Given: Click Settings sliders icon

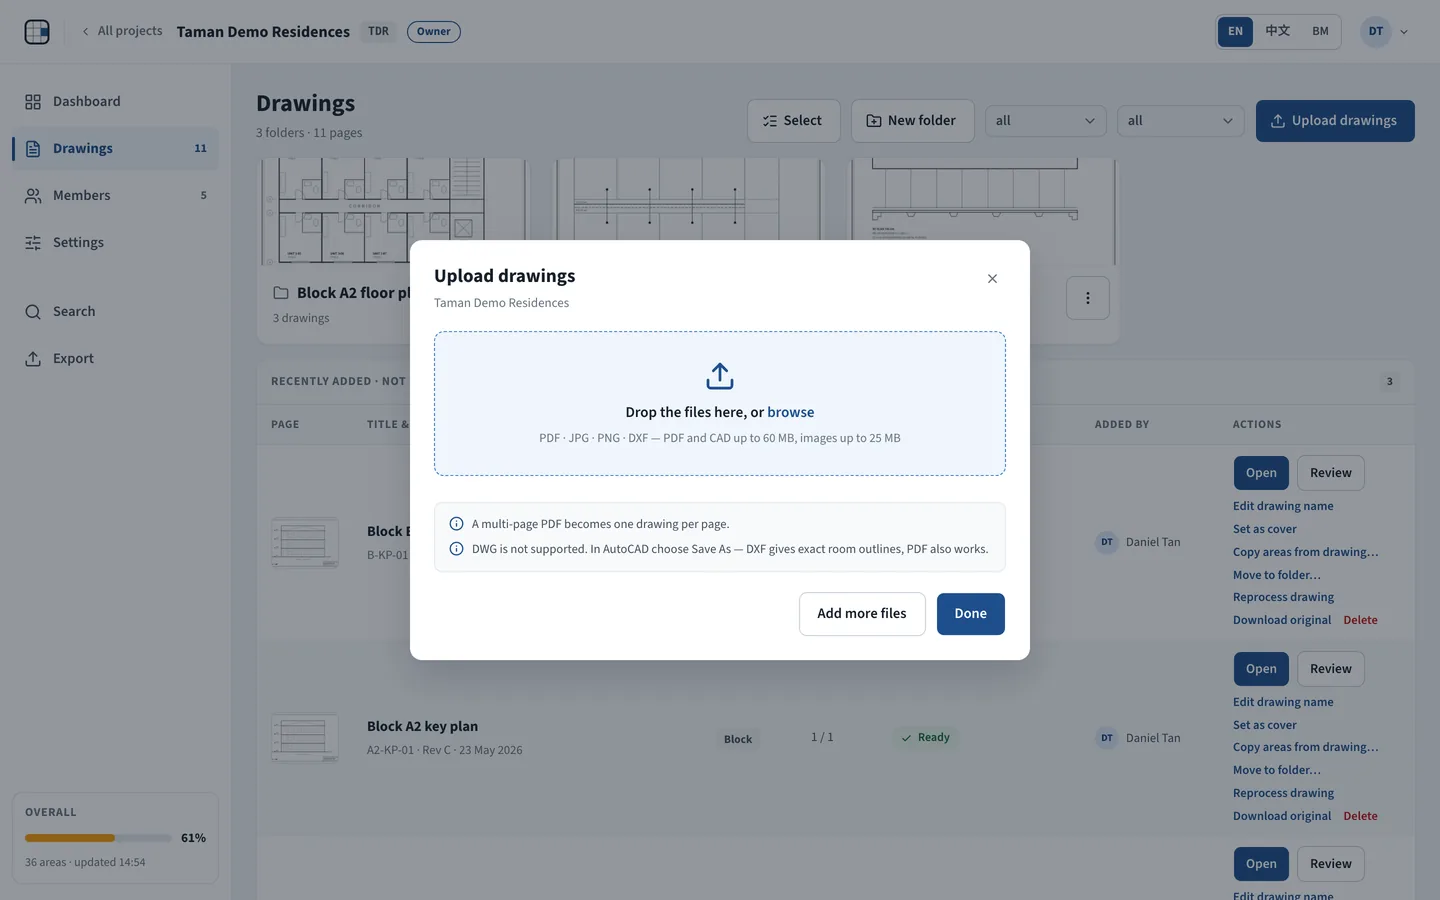Looking at the screenshot, I should pos(33,243).
